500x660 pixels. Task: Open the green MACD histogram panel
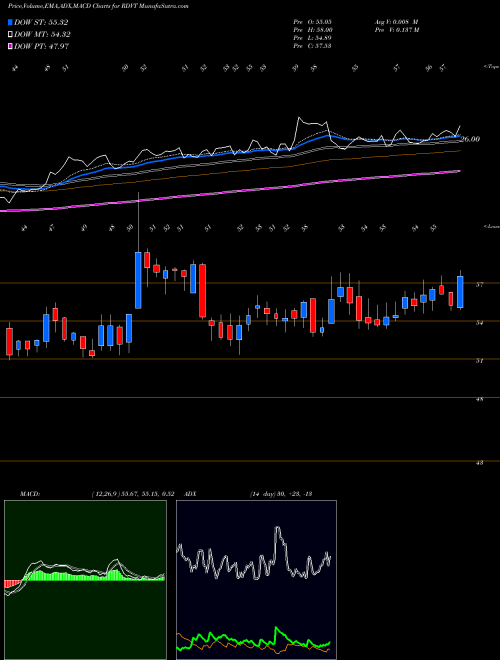click(85, 580)
